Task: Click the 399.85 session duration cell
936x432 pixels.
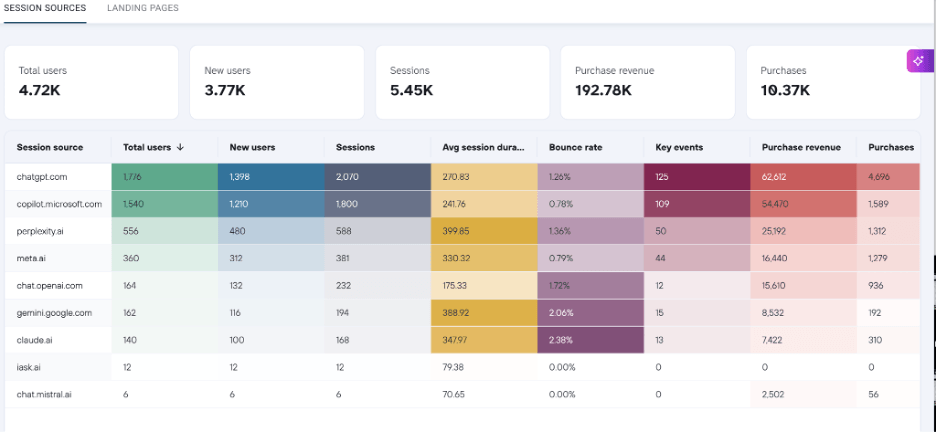Action: pyautogui.click(x=484, y=231)
